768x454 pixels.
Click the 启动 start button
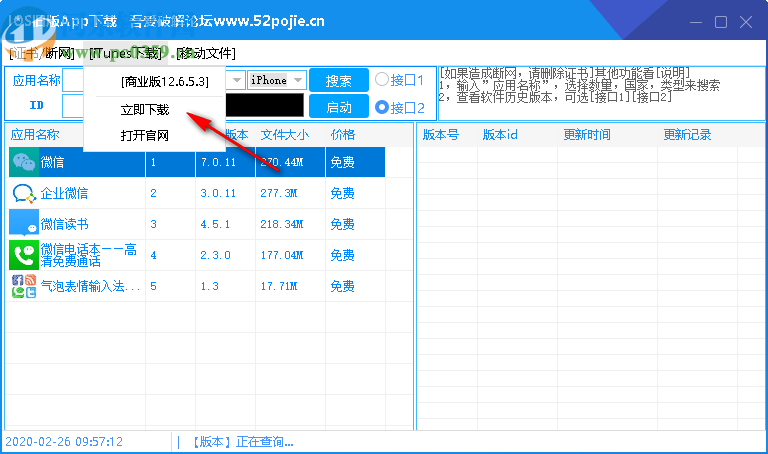(339, 107)
